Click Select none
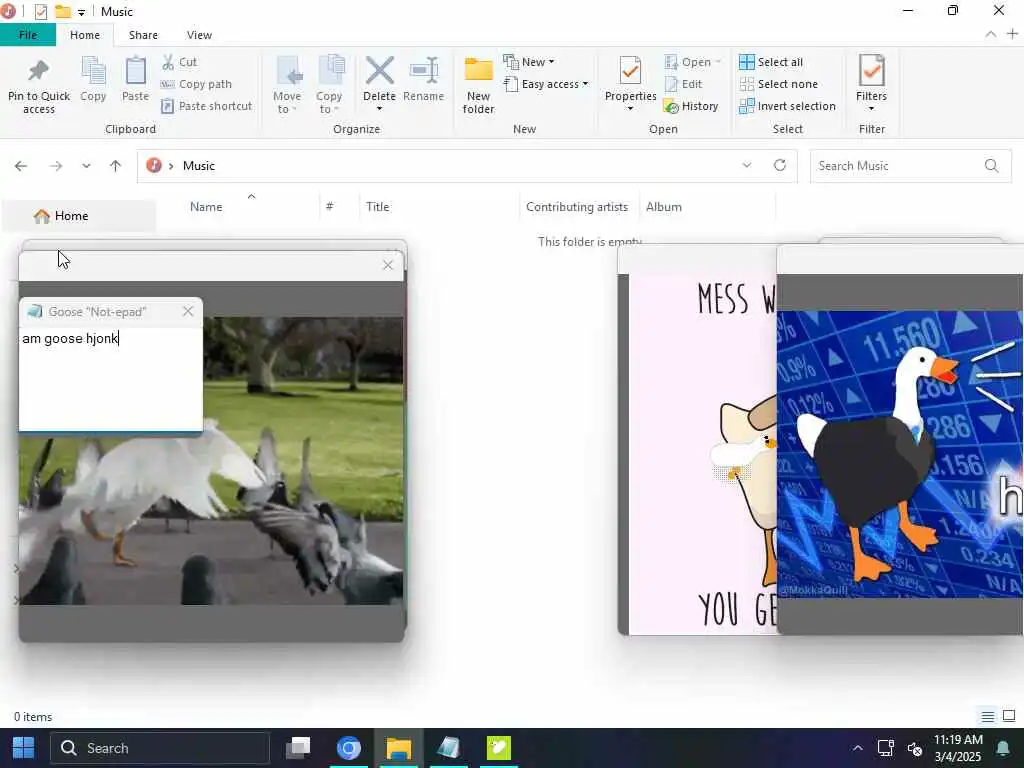1024x768 pixels. coord(778,84)
